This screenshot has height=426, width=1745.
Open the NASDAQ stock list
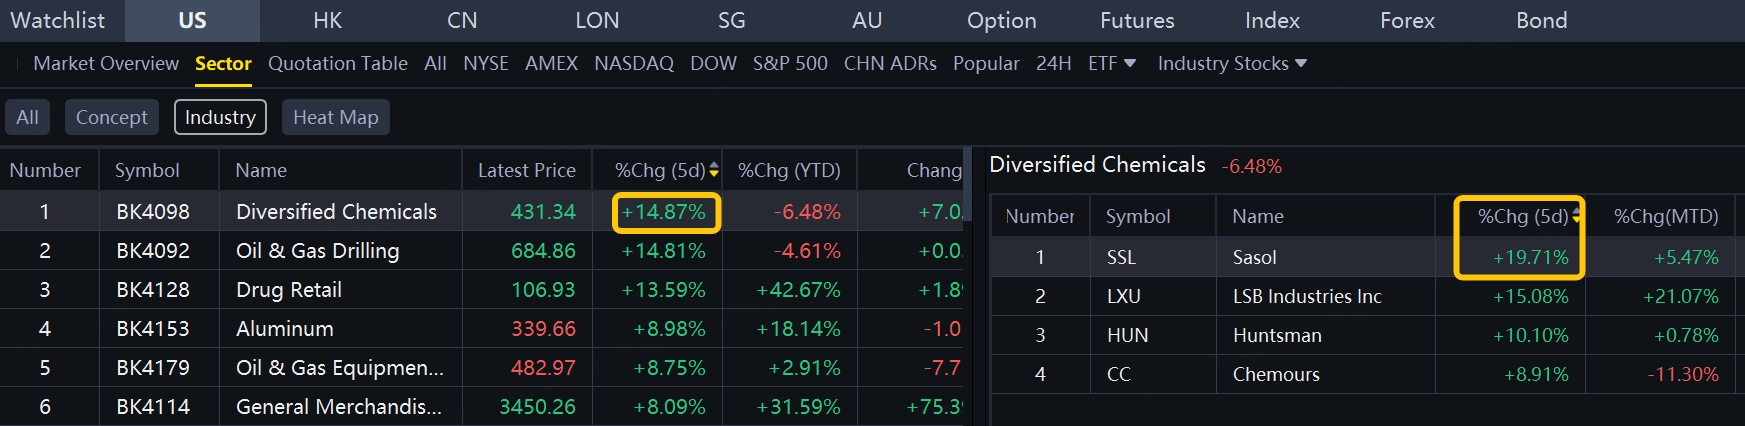tap(634, 63)
